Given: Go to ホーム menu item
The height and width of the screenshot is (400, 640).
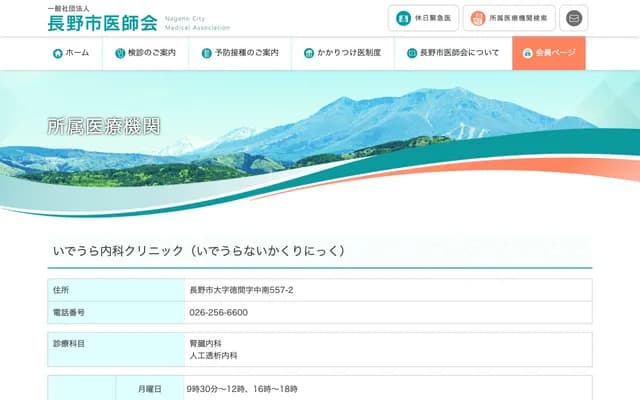Looking at the screenshot, I should [x=71, y=53].
